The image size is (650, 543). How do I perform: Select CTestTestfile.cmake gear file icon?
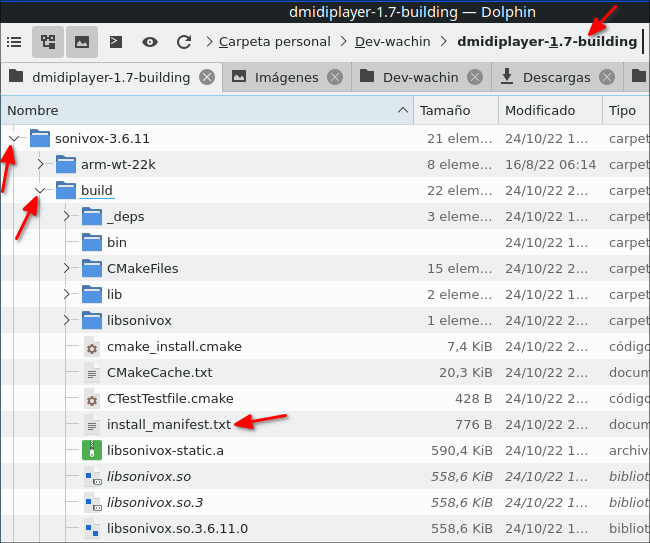pyautogui.click(x=92, y=399)
